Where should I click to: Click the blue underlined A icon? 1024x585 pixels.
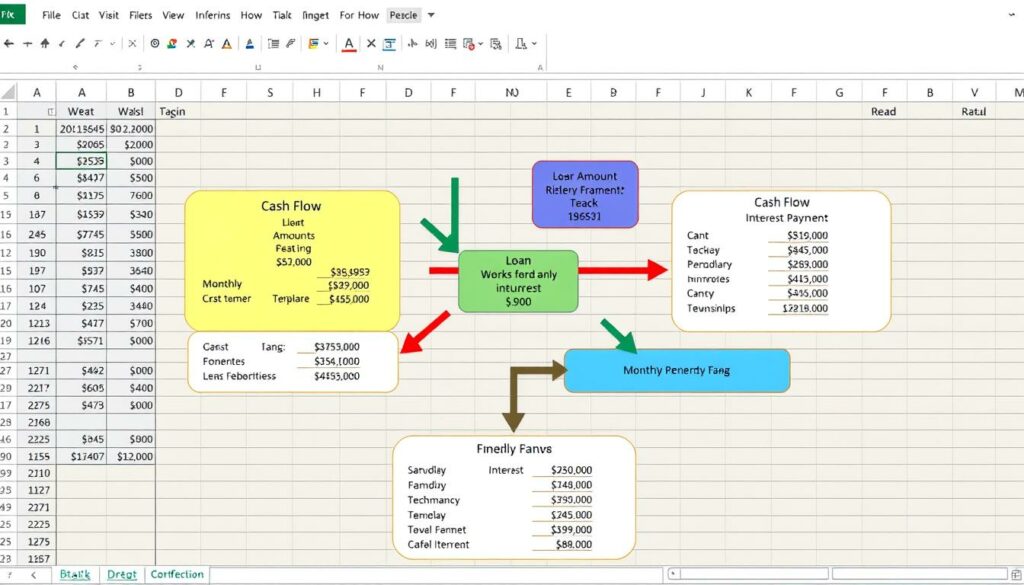[249, 44]
